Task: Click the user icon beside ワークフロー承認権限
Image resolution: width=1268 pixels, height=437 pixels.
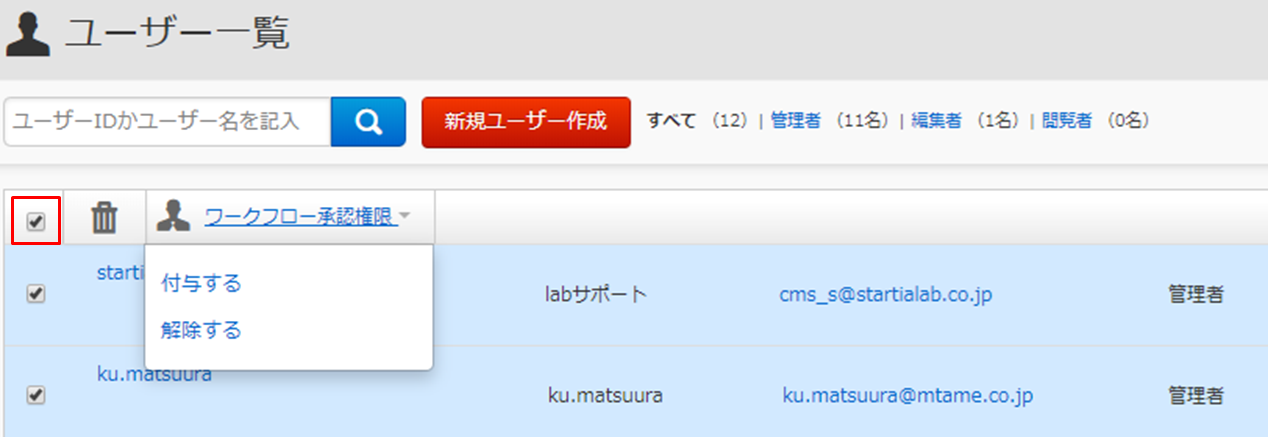Action: (x=174, y=216)
